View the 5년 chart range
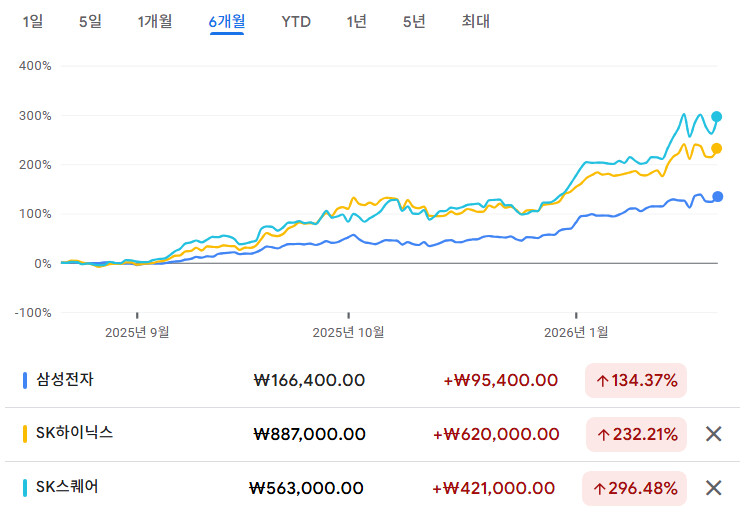 (x=414, y=21)
